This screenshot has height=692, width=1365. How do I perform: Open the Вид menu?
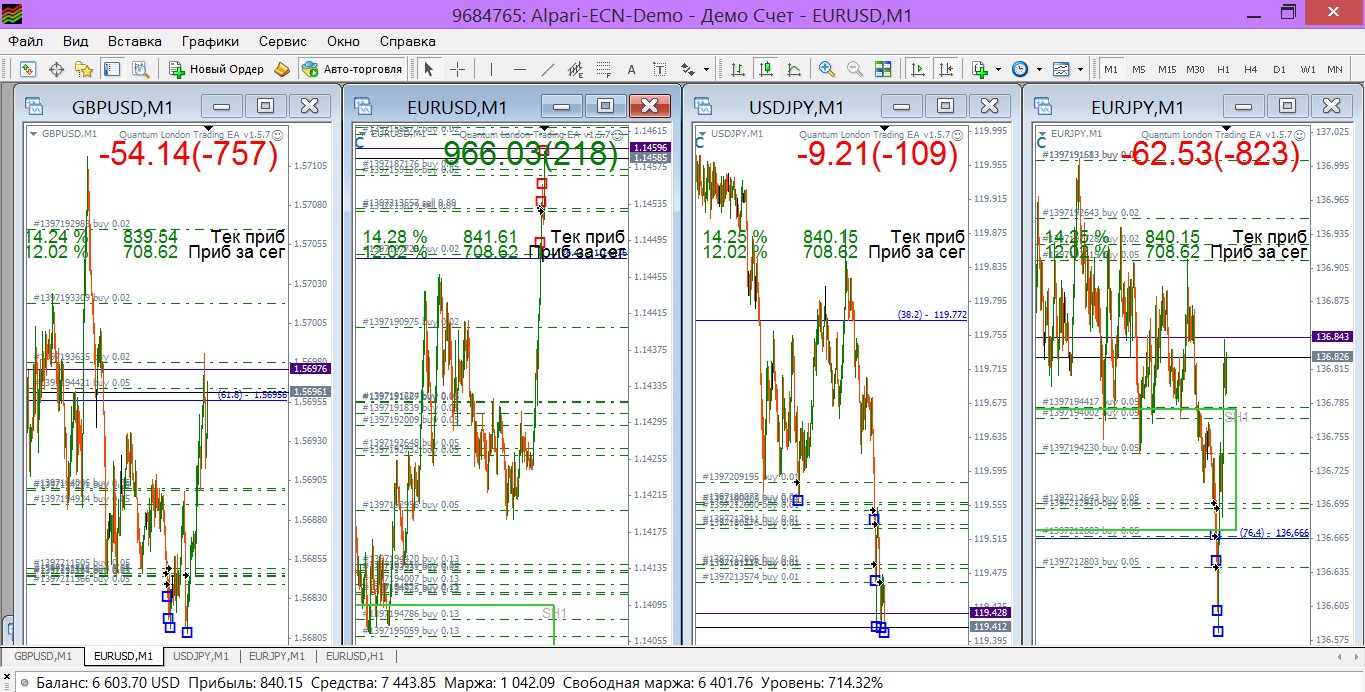[75, 41]
